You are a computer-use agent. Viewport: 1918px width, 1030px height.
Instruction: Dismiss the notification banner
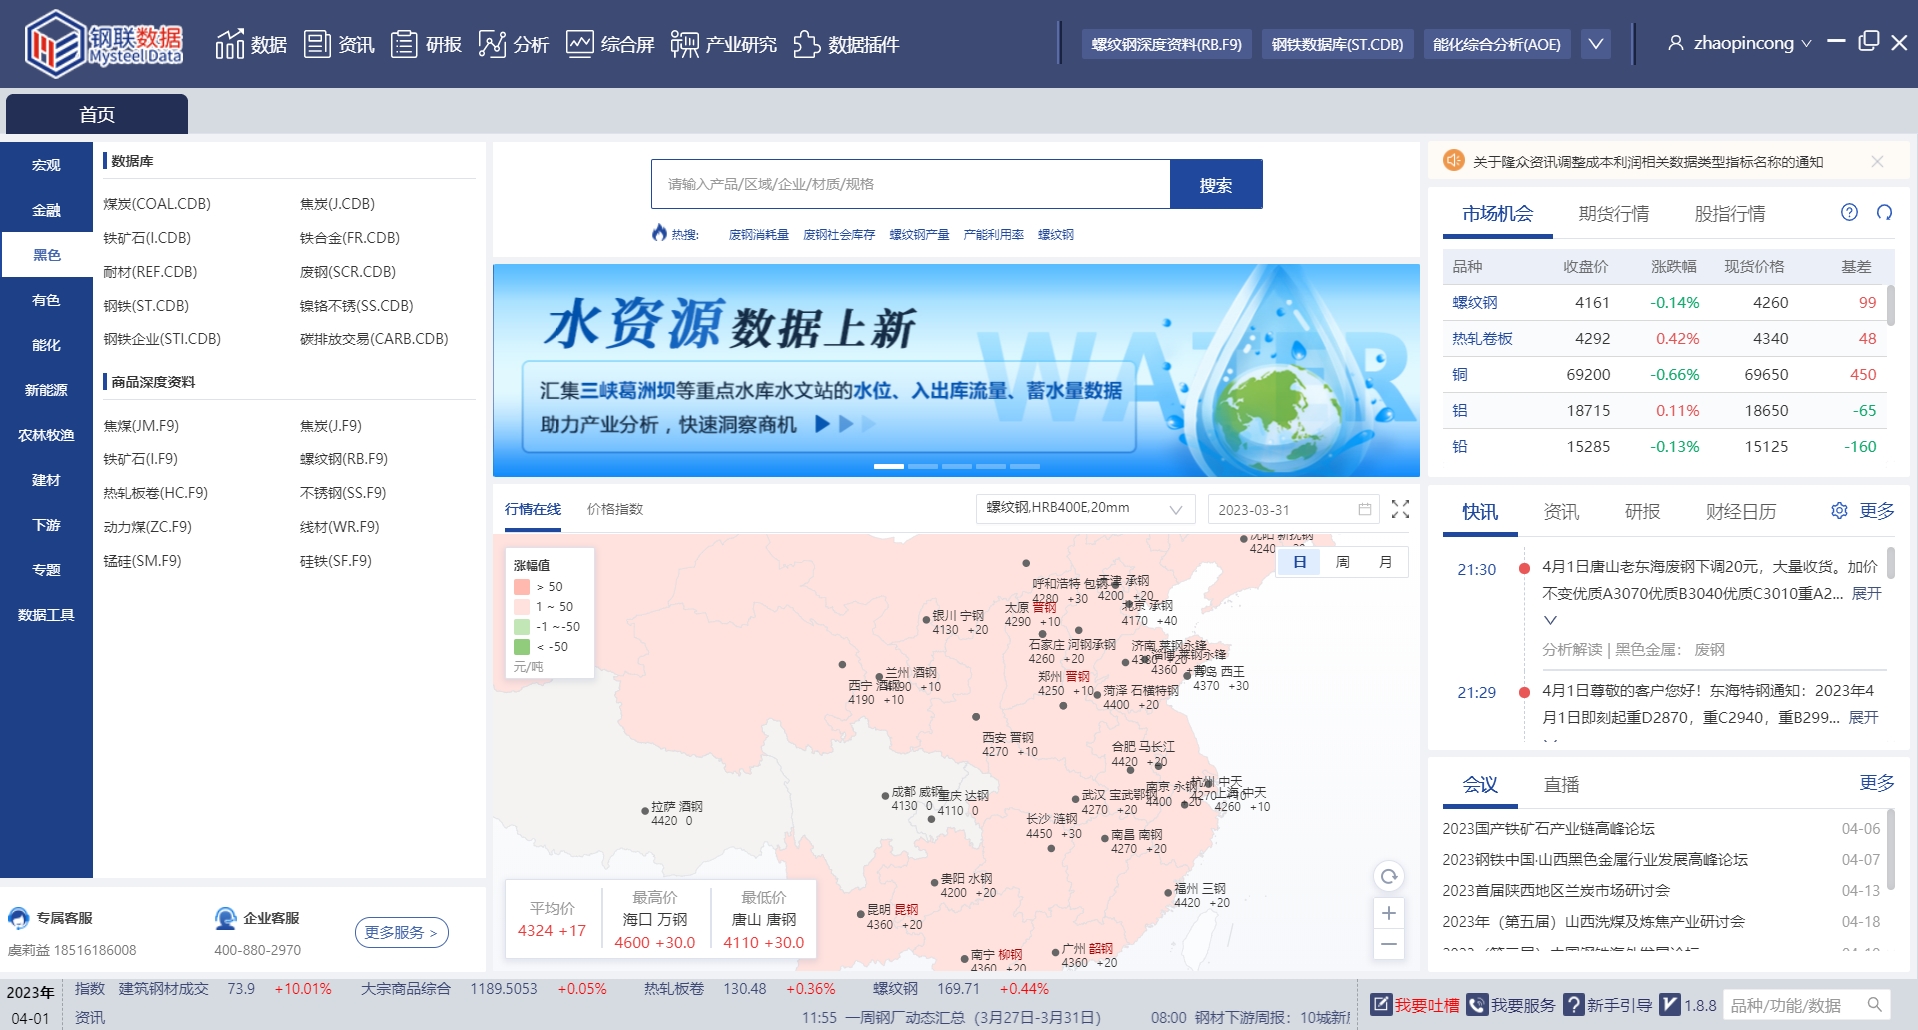[x=1877, y=161]
